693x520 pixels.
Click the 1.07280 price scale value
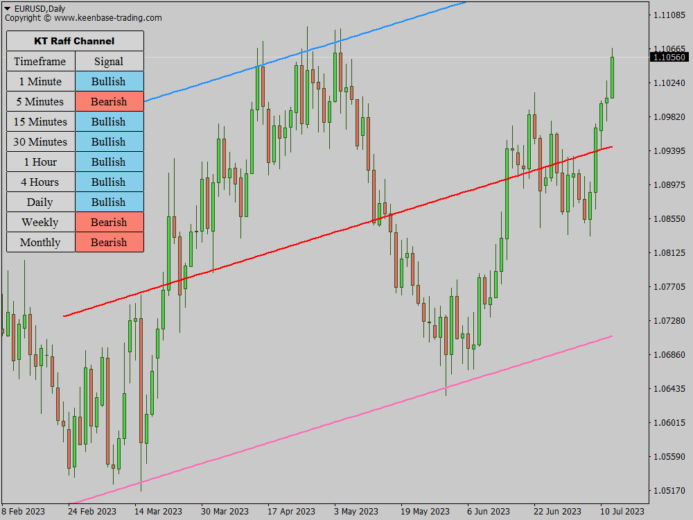(669, 321)
